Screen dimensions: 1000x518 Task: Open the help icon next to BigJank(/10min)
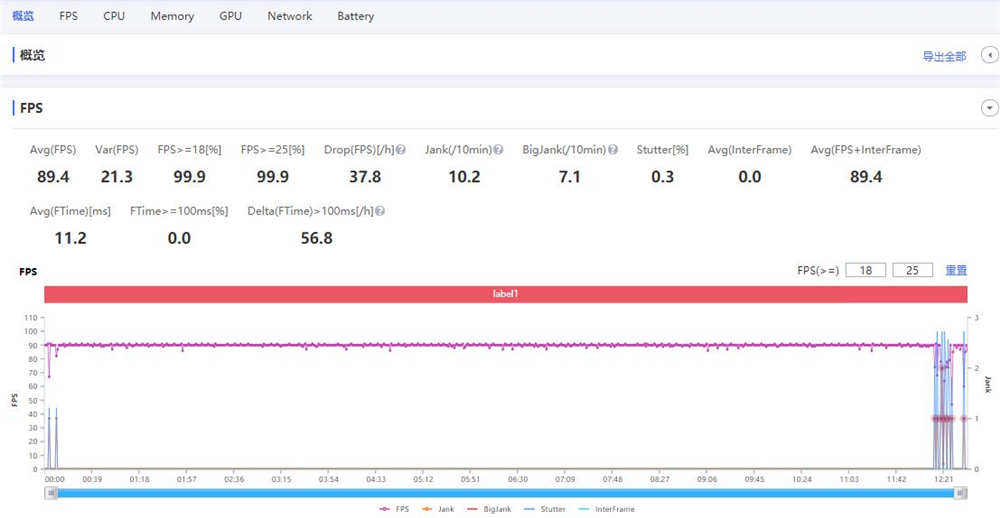(613, 151)
